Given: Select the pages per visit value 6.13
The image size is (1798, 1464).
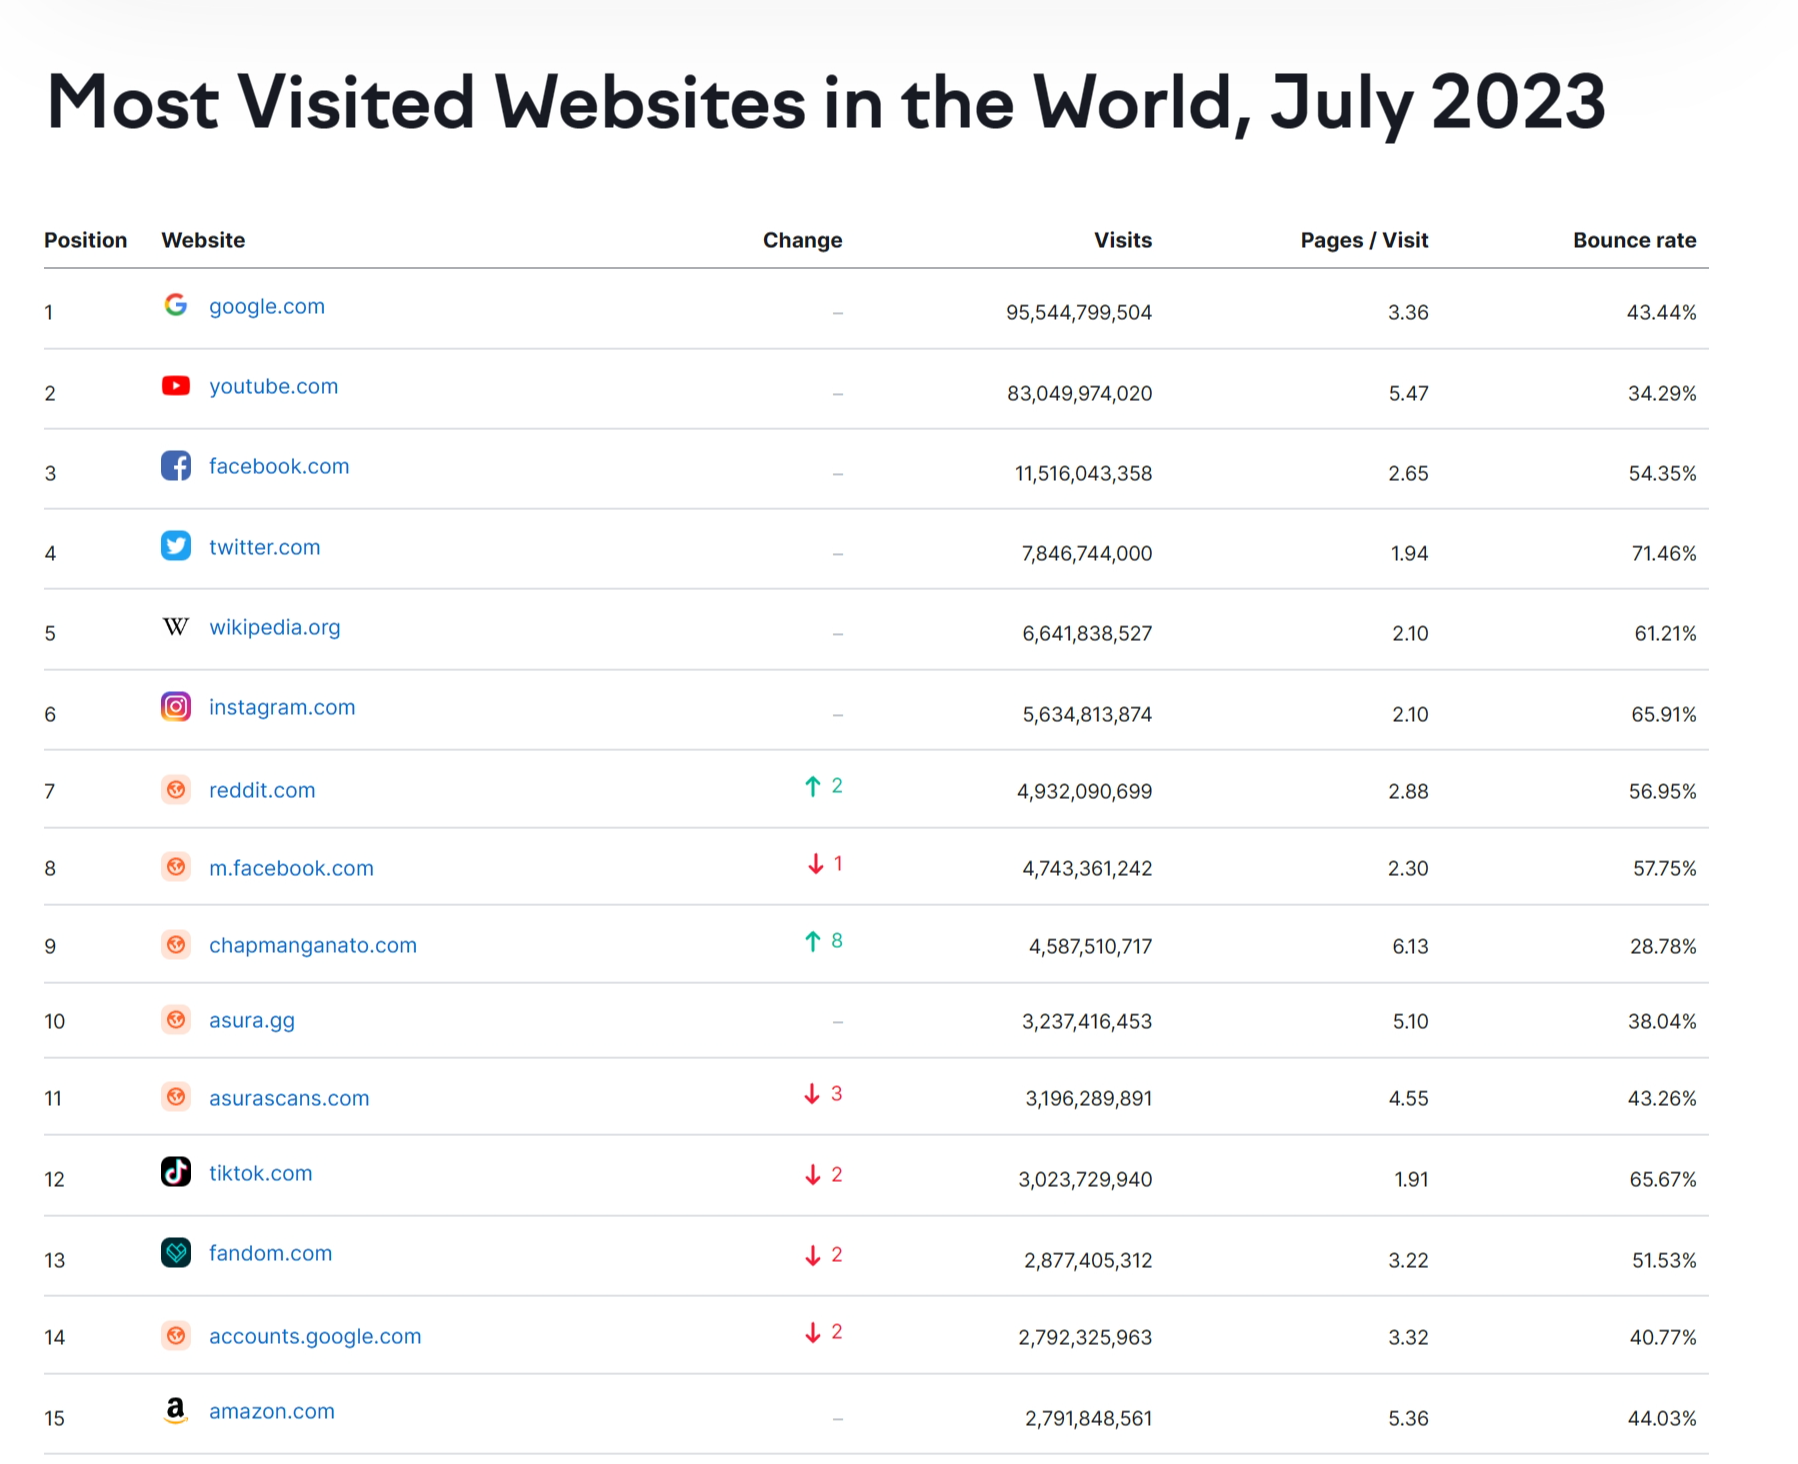Looking at the screenshot, I should 1411,946.
